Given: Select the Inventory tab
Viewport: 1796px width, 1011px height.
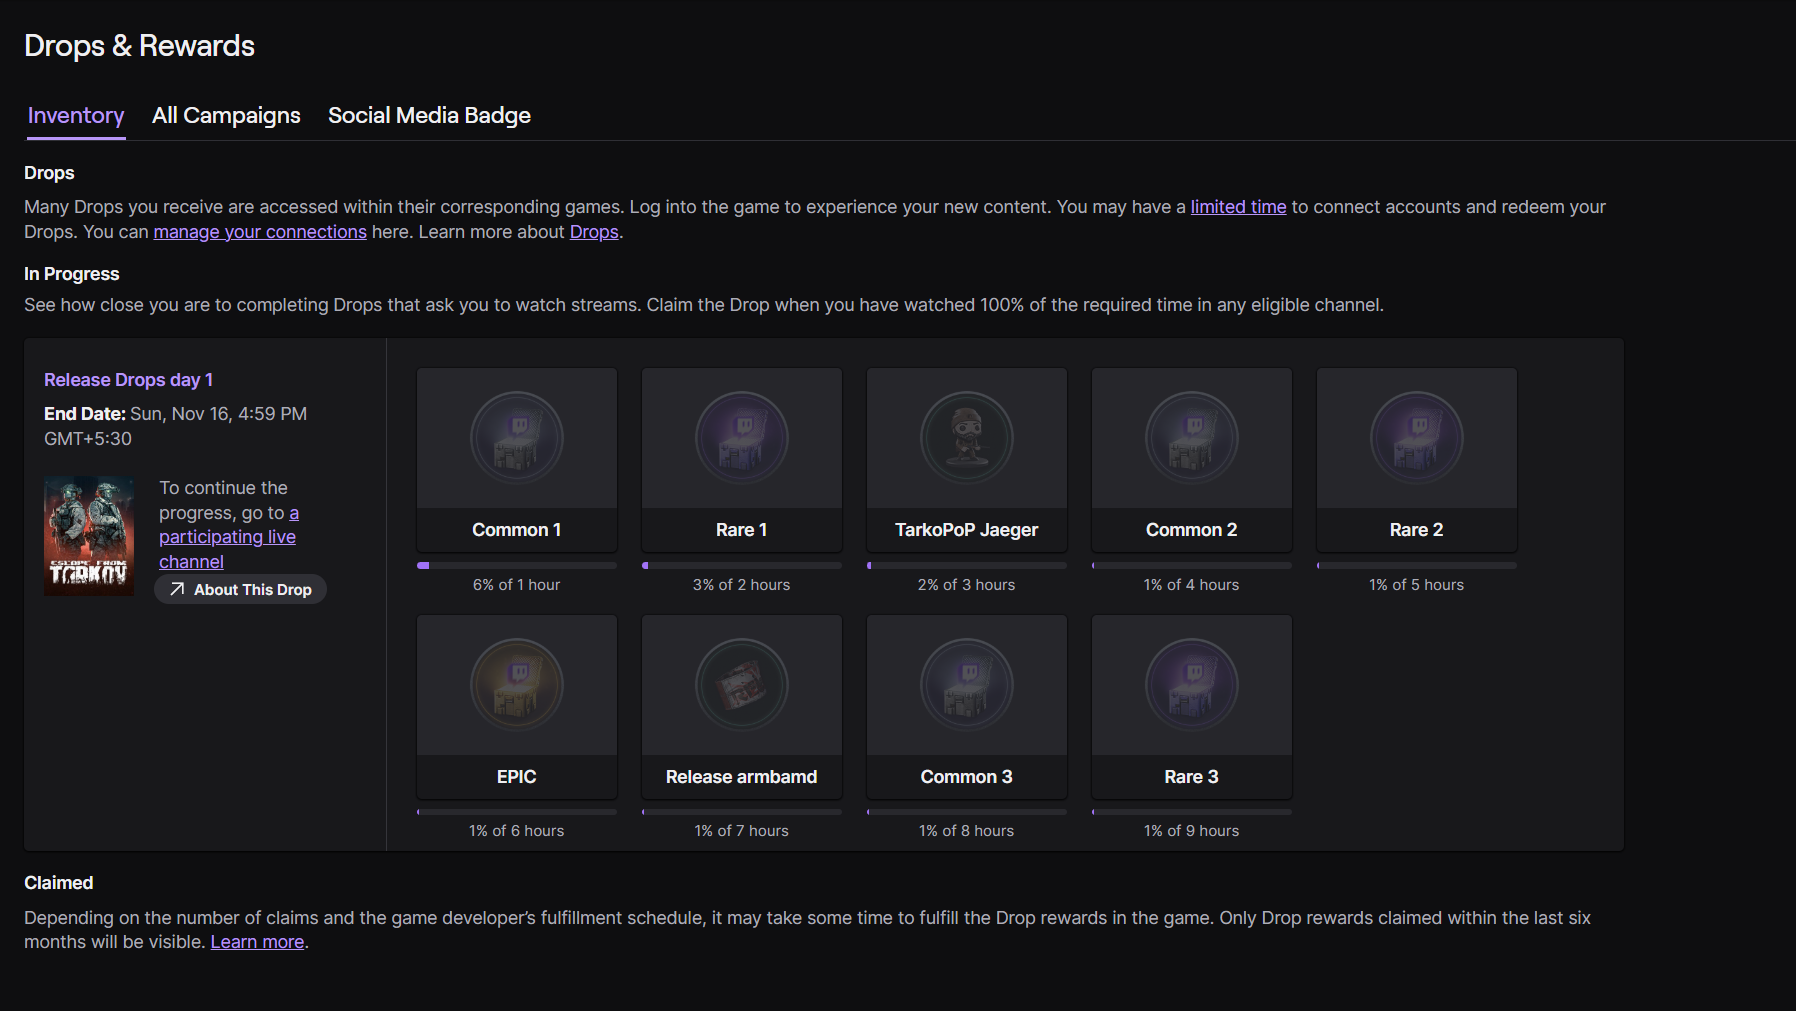Looking at the screenshot, I should point(75,115).
